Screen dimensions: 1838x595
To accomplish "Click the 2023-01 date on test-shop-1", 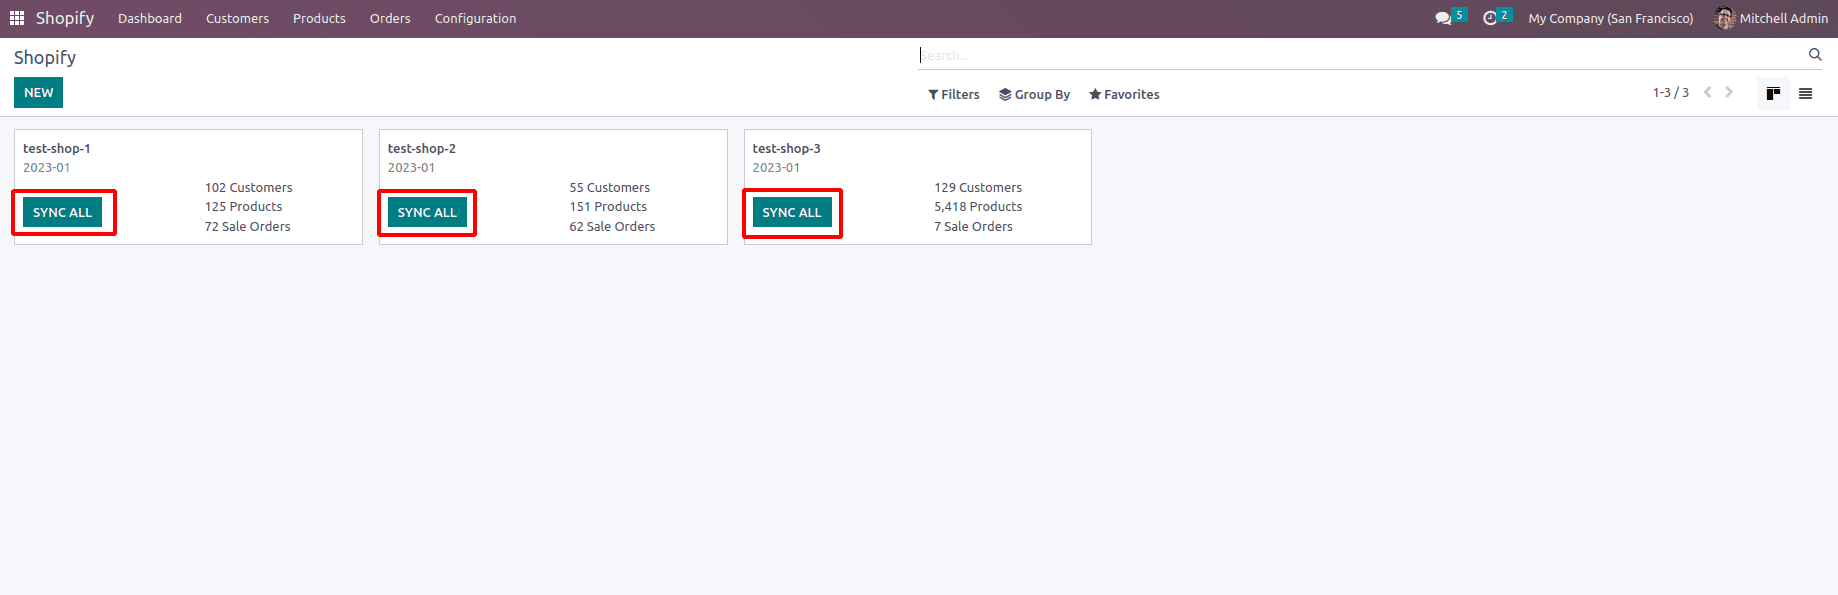I will (47, 167).
